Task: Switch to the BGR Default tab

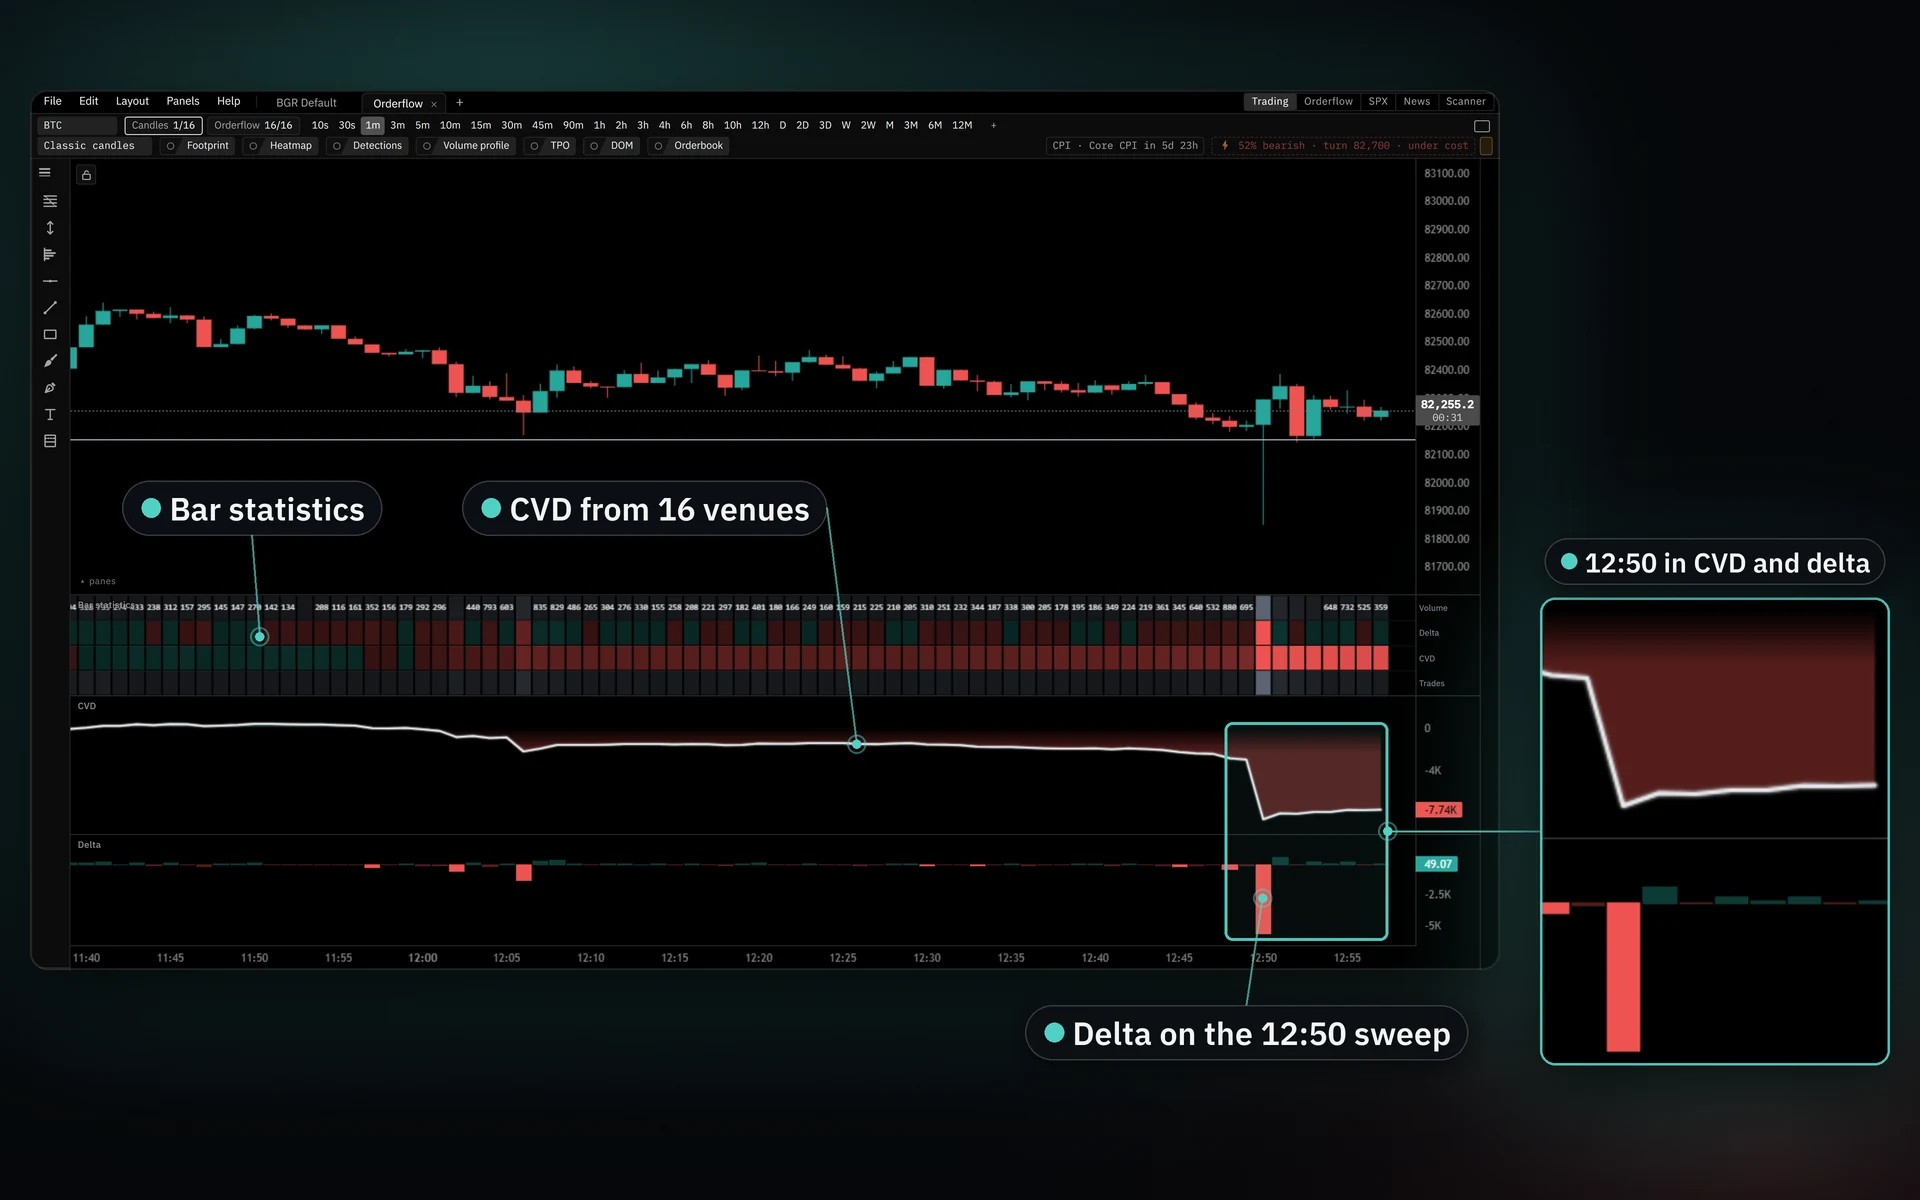Action: tap(306, 103)
